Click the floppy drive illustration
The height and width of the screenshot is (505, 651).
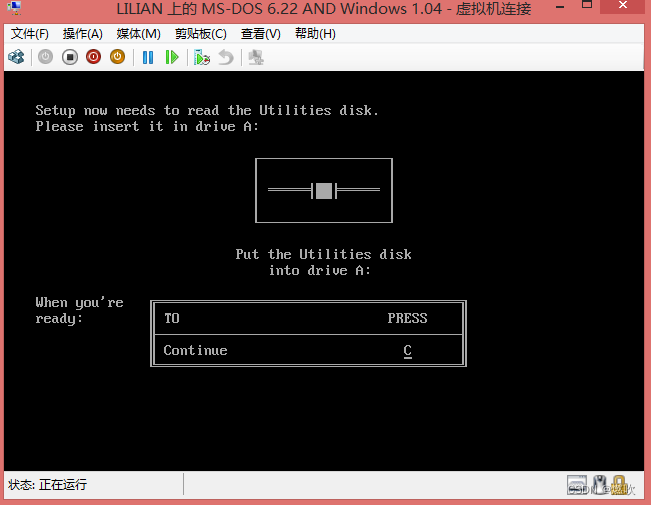(x=324, y=191)
